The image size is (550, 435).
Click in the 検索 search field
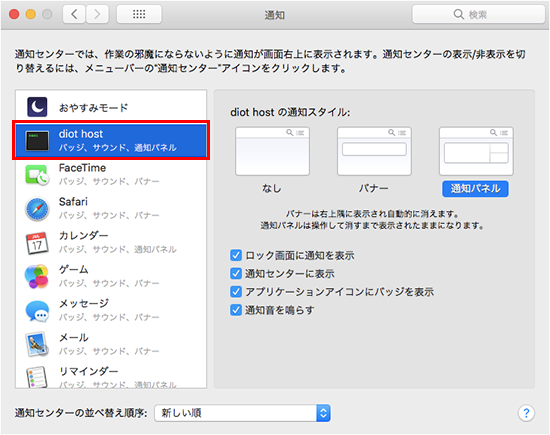478,14
